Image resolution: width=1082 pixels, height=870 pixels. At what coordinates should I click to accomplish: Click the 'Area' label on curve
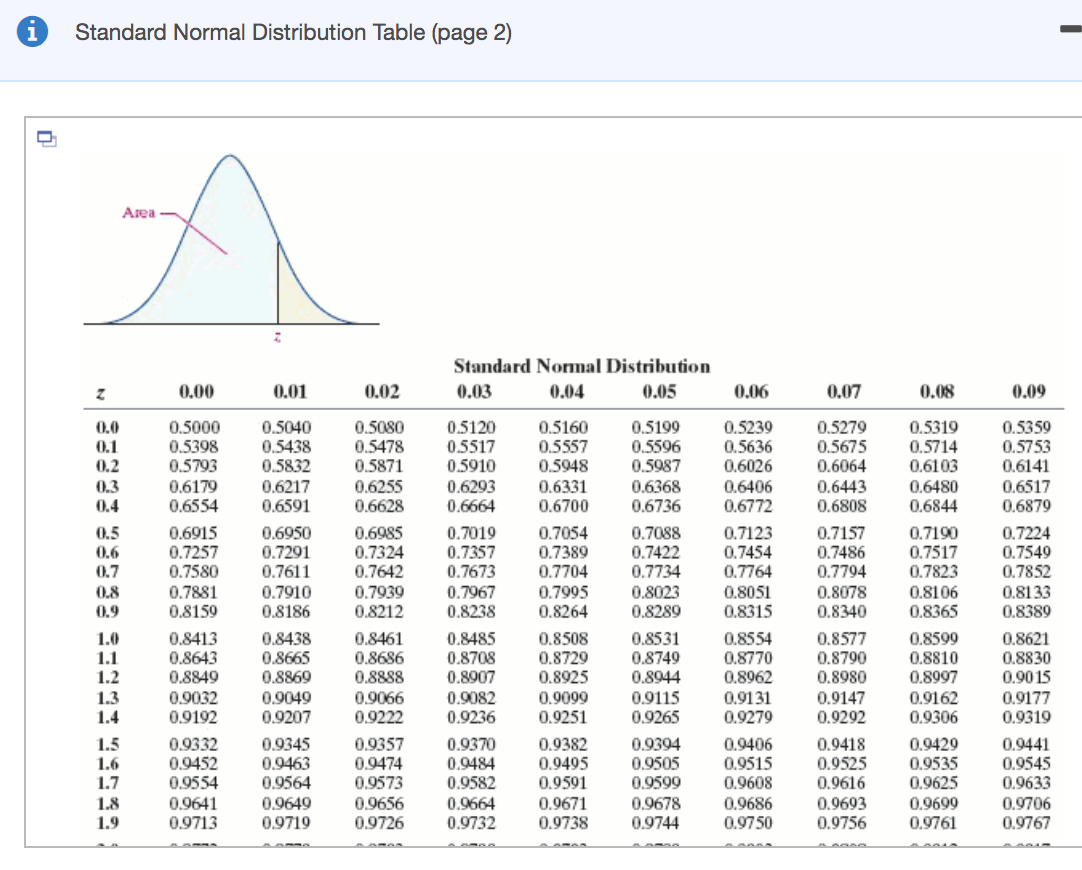[x=139, y=212]
